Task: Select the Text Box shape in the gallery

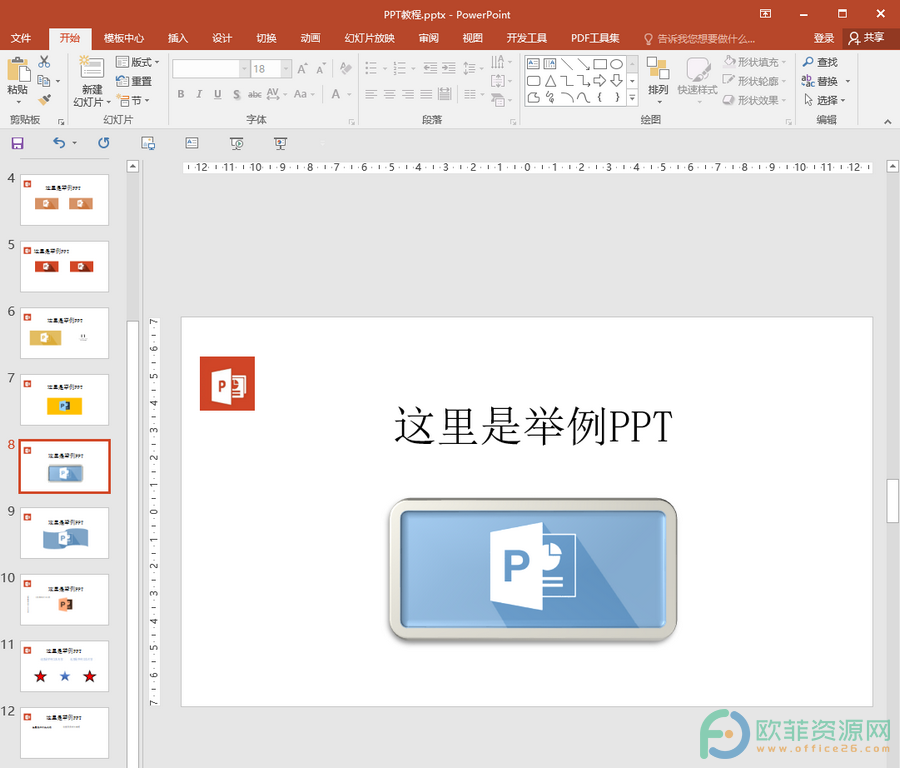Action: click(x=533, y=64)
